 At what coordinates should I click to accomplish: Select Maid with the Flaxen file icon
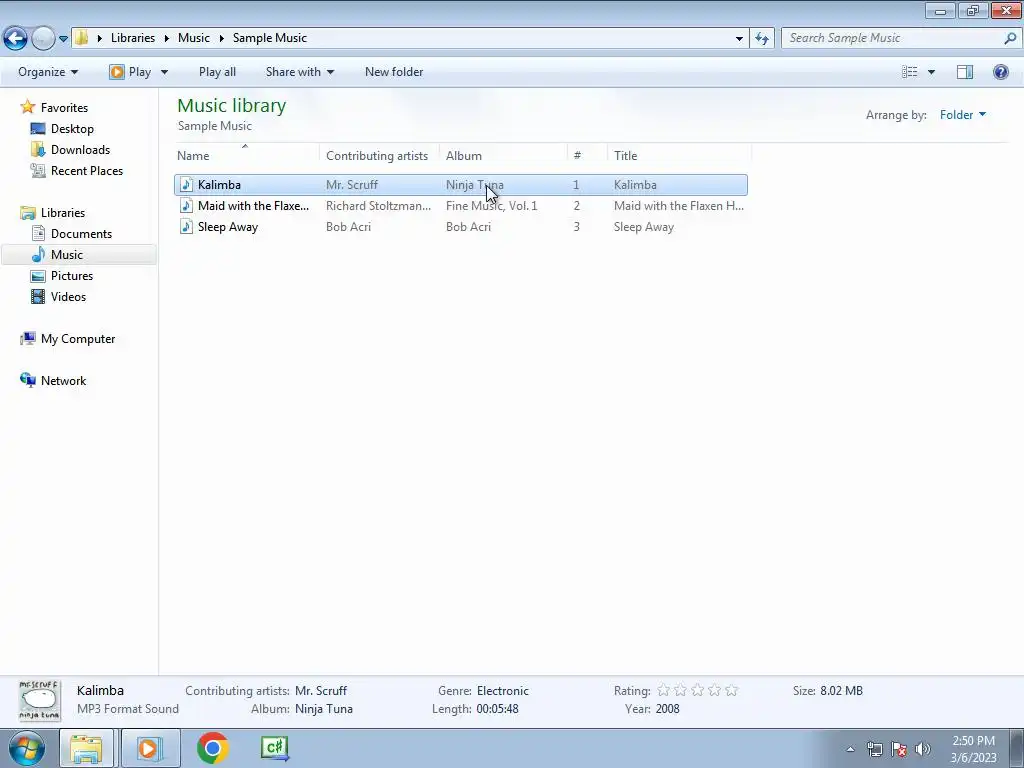coord(186,206)
